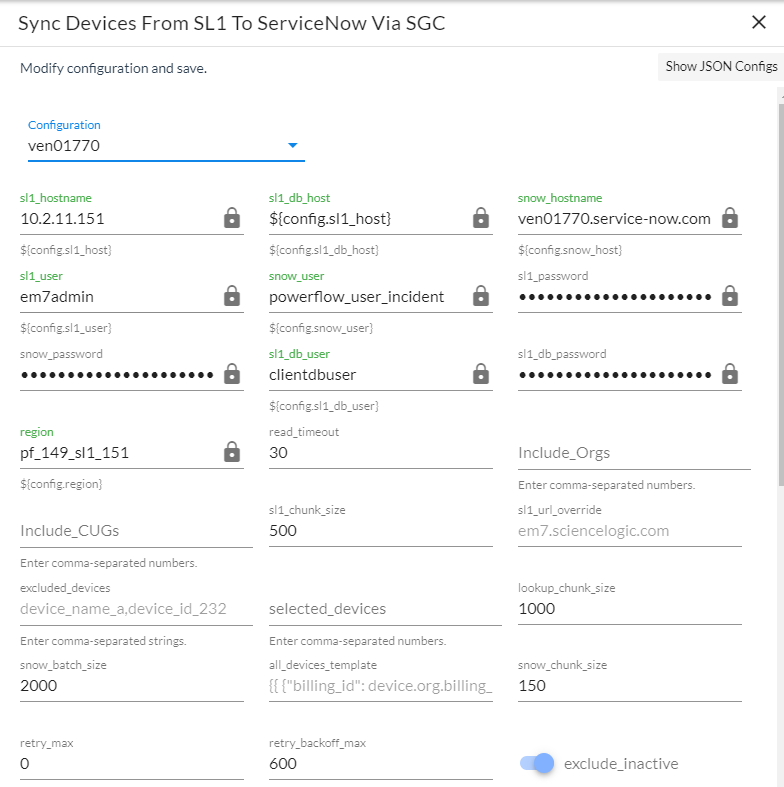
Task: Show JSON Configs
Action: pyautogui.click(x=721, y=67)
